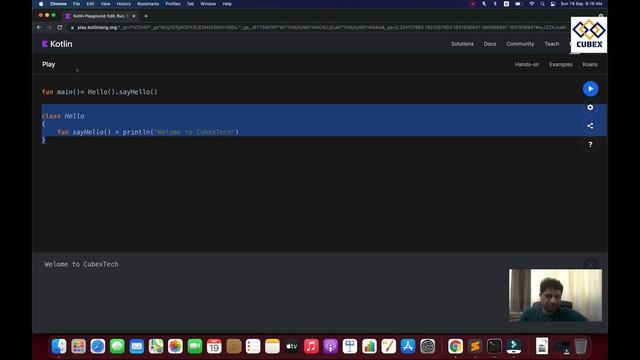640x360 pixels.
Task: Open Mail from the dock
Action: coord(137,346)
